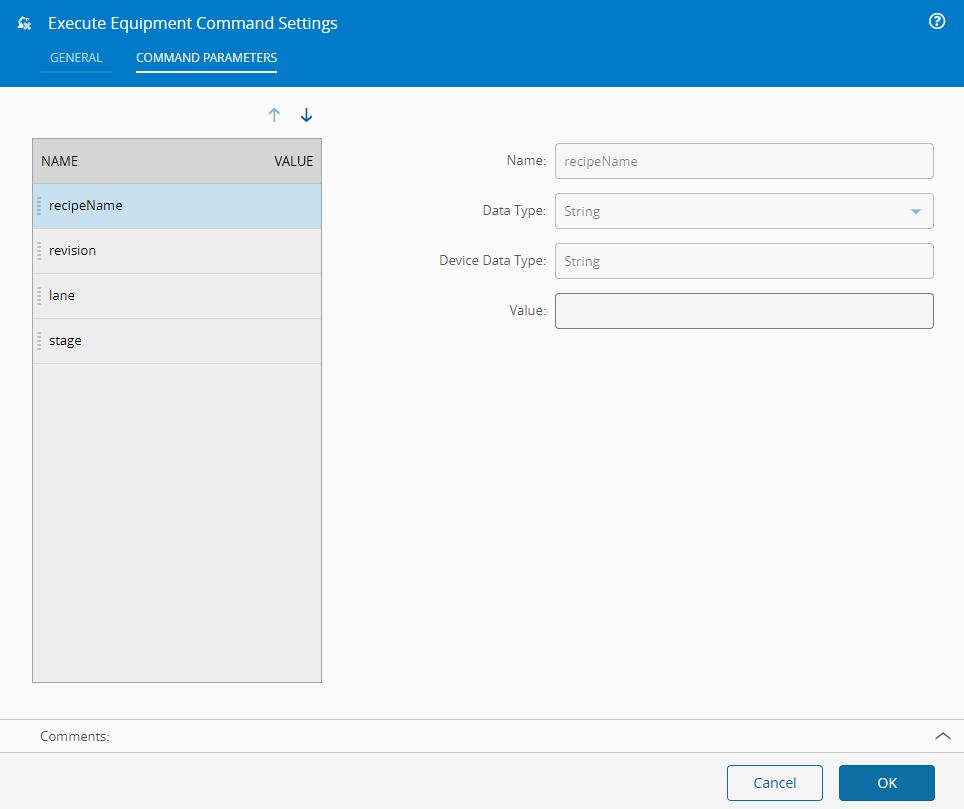Confirm settings with the OK button
This screenshot has height=809, width=964.
click(886, 783)
